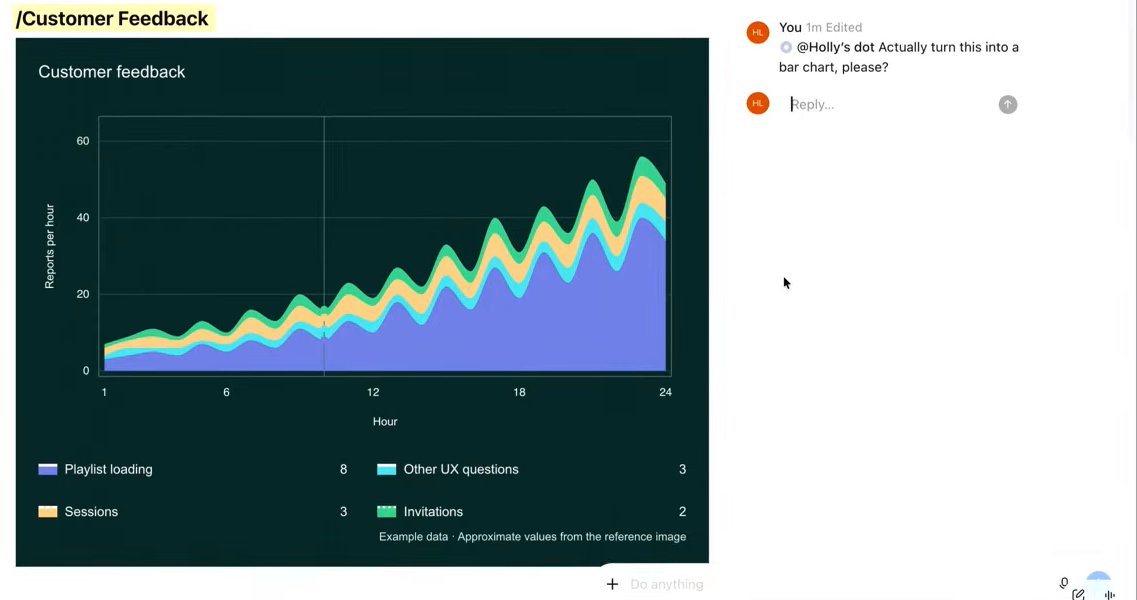This screenshot has height=600, width=1137.
Task: Click the vertical hover marker line in chart
Action: click(324, 246)
